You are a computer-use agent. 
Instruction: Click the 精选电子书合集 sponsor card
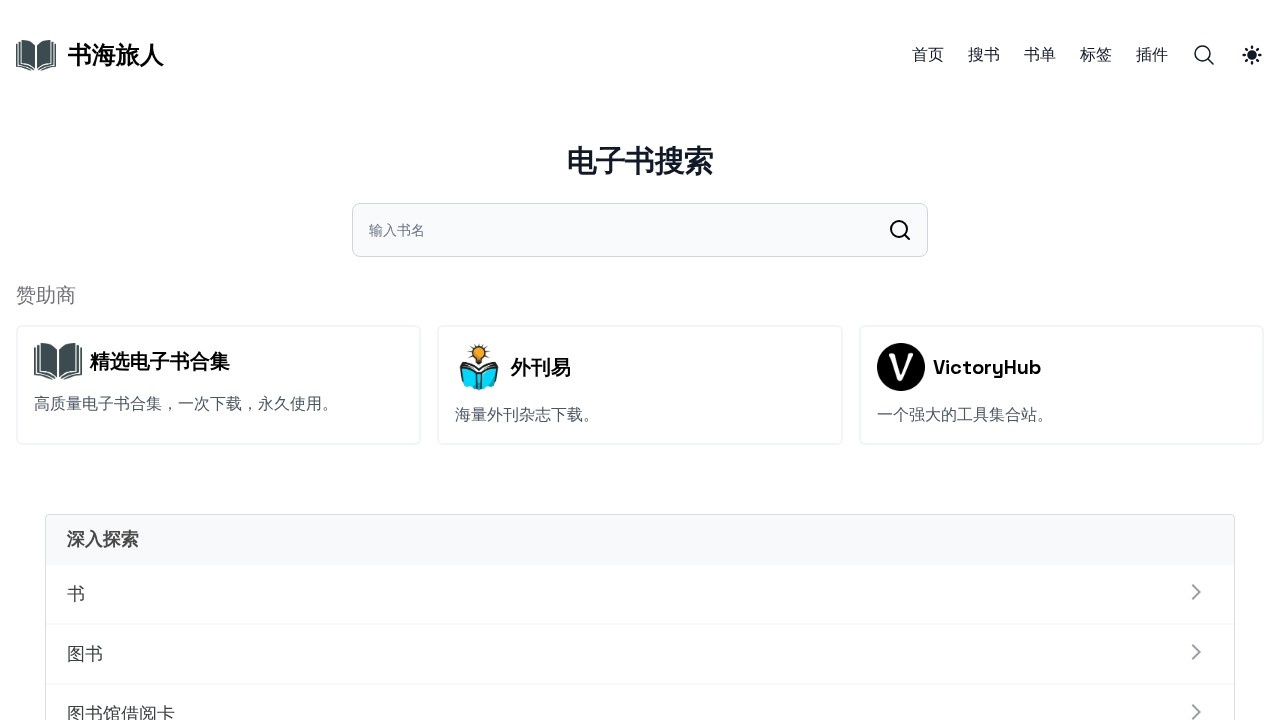click(218, 384)
